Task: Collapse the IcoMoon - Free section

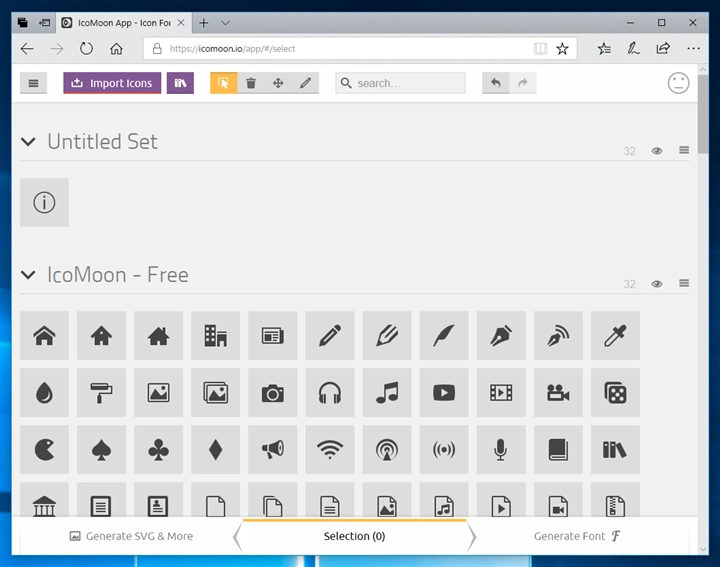Action: click(x=28, y=275)
